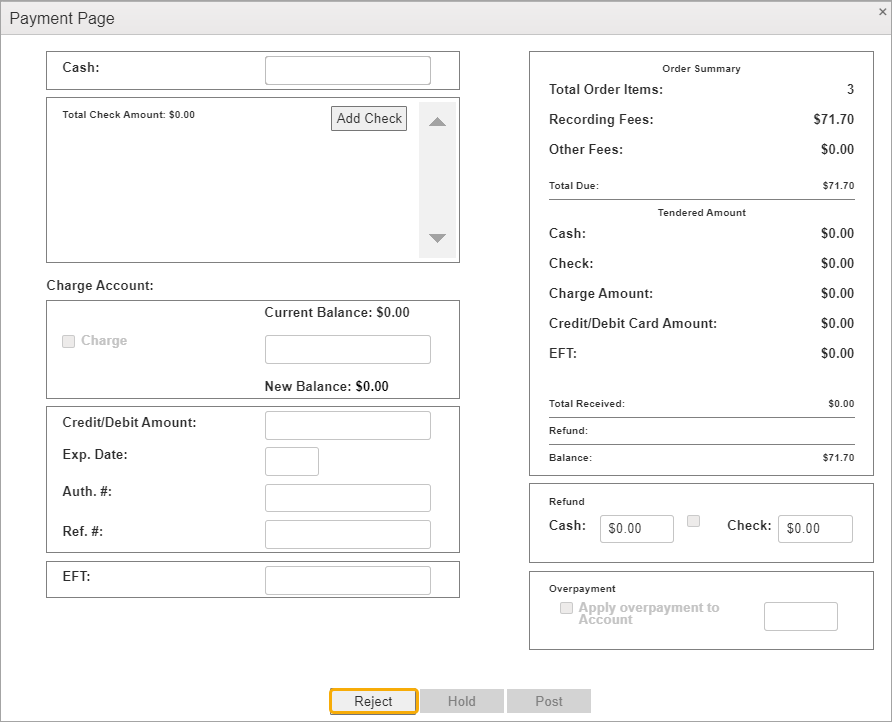Image resolution: width=892 pixels, height=722 pixels.
Task: Click the Overpayment amount field
Action: 800,616
